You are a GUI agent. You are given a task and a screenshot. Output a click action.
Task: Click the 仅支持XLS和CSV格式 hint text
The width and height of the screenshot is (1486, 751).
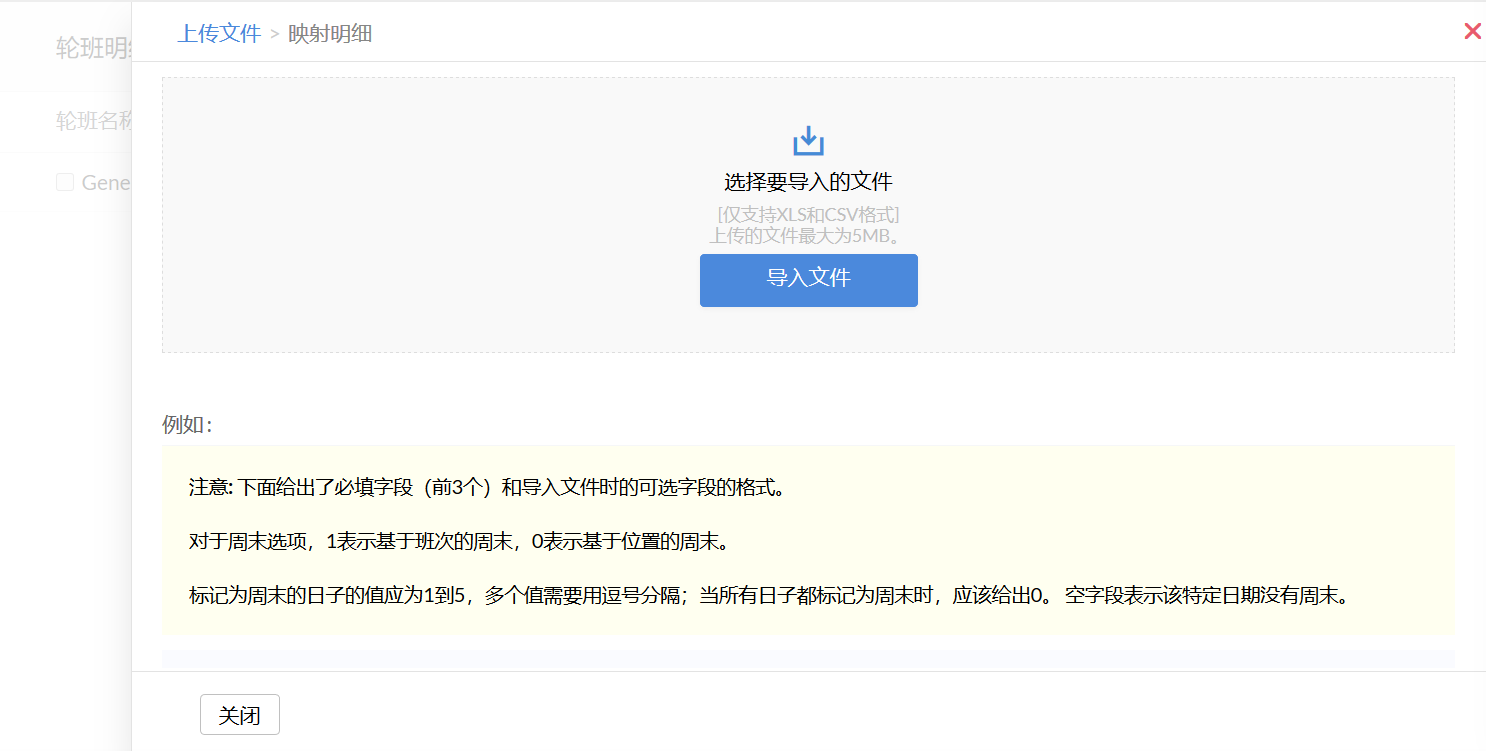[808, 214]
